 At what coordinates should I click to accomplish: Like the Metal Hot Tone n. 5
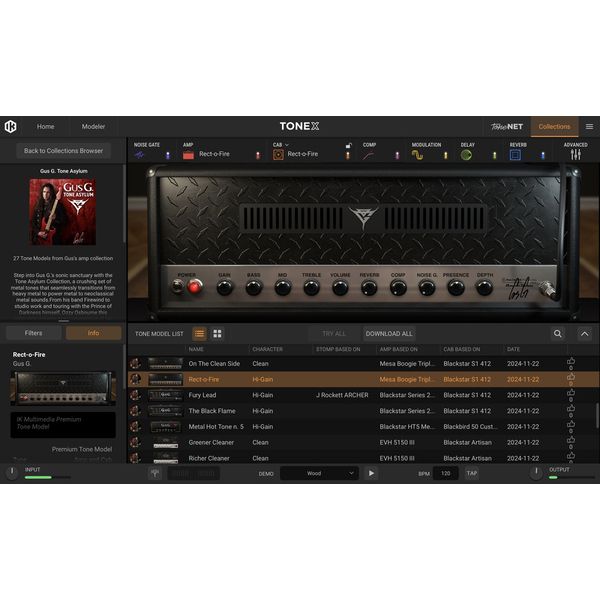pyautogui.click(x=571, y=424)
